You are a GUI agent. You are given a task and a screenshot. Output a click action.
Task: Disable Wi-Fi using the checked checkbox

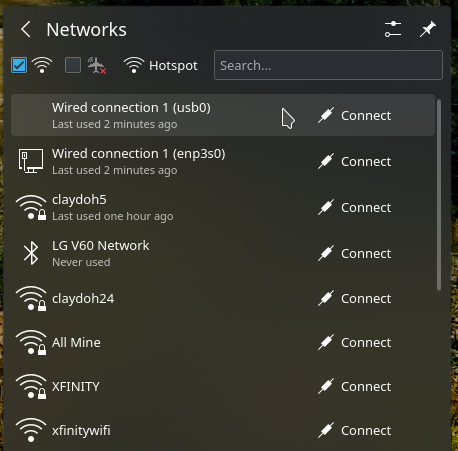click(x=19, y=65)
